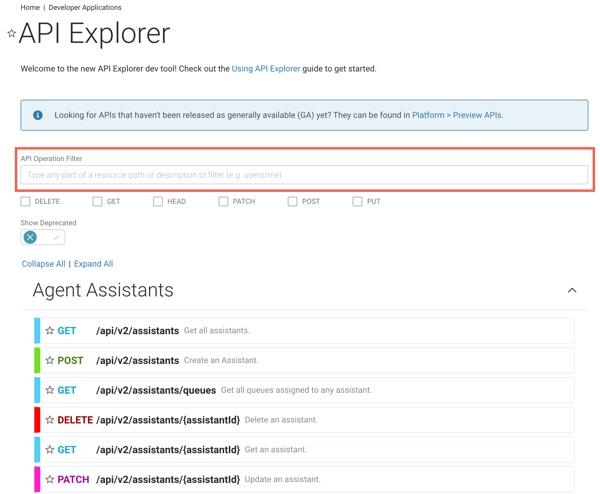The width and height of the screenshot is (600, 494).
Task: Favorite the PATCH assistant operation
Action: point(49,480)
